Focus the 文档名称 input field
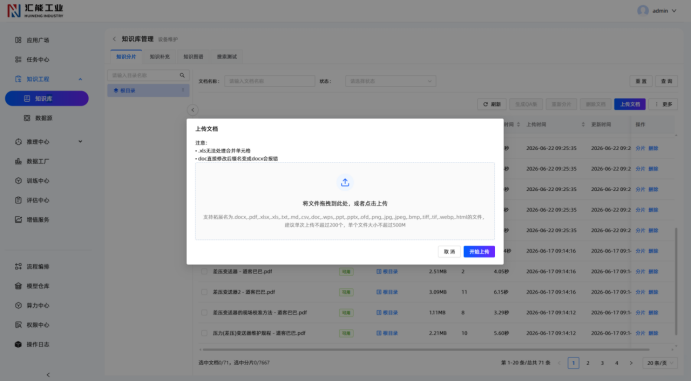The image size is (691, 381). (x=270, y=81)
